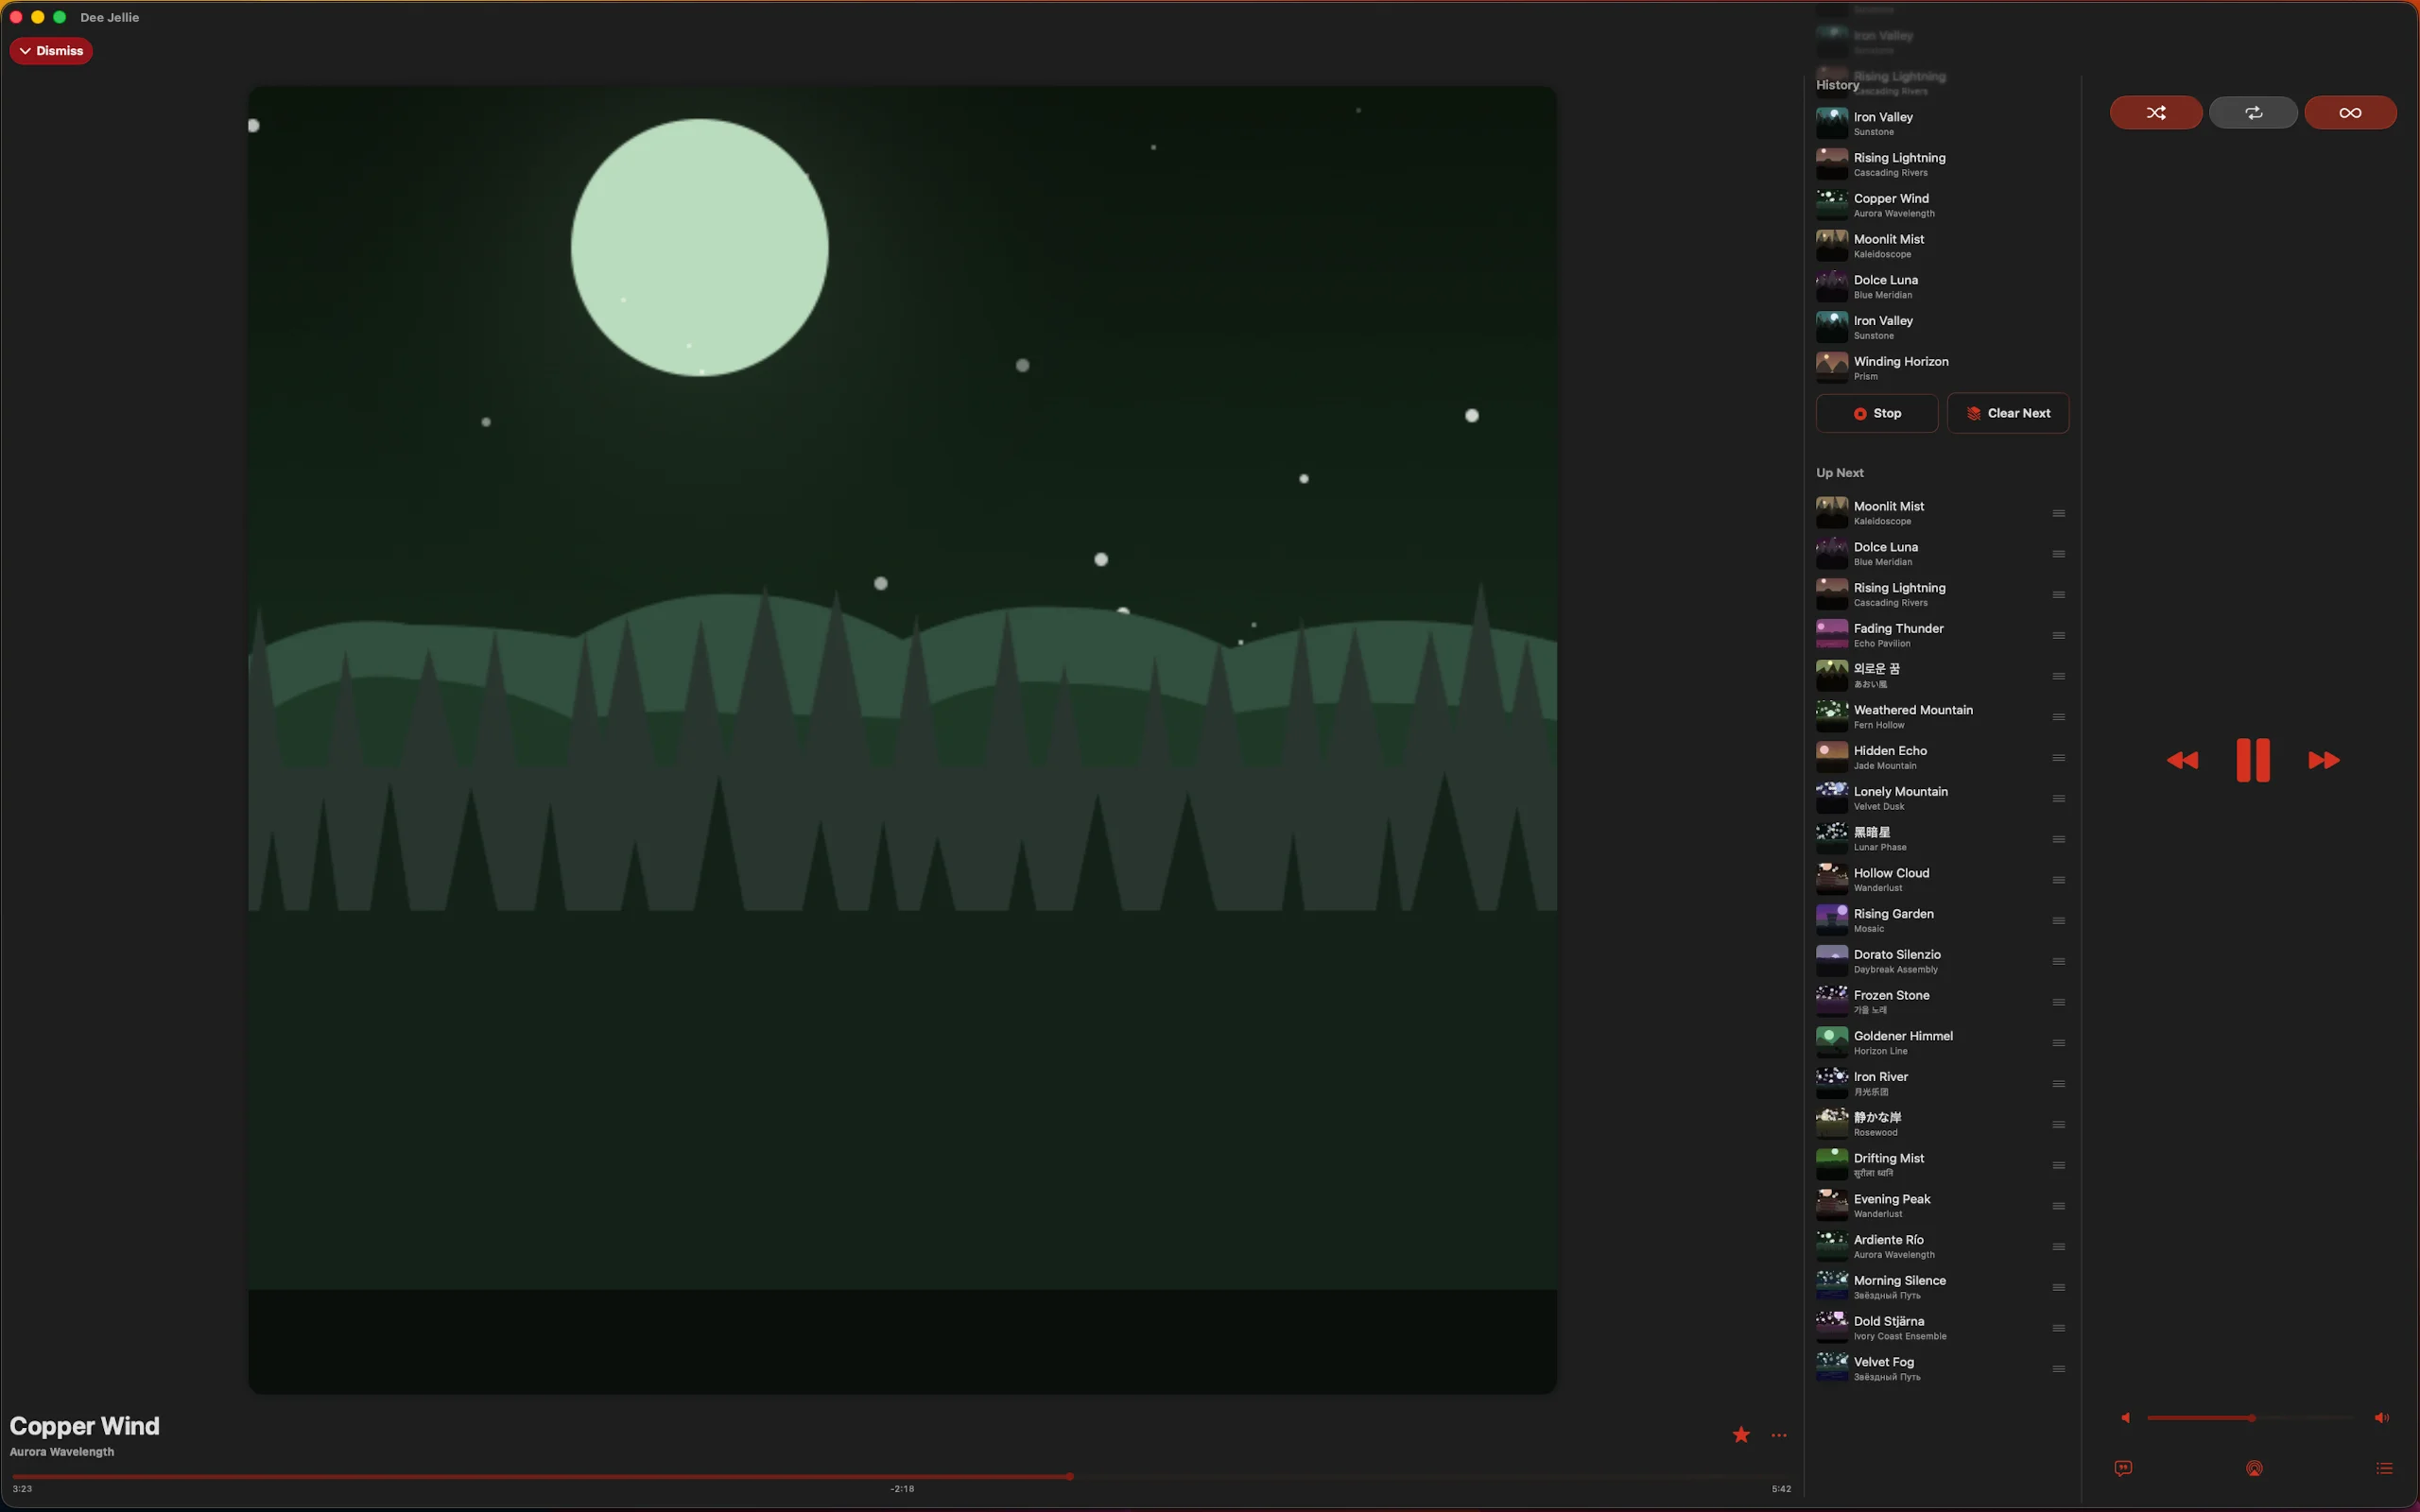Image resolution: width=2420 pixels, height=1512 pixels.
Task: Select Winding Horizon in History
Action: point(1900,367)
